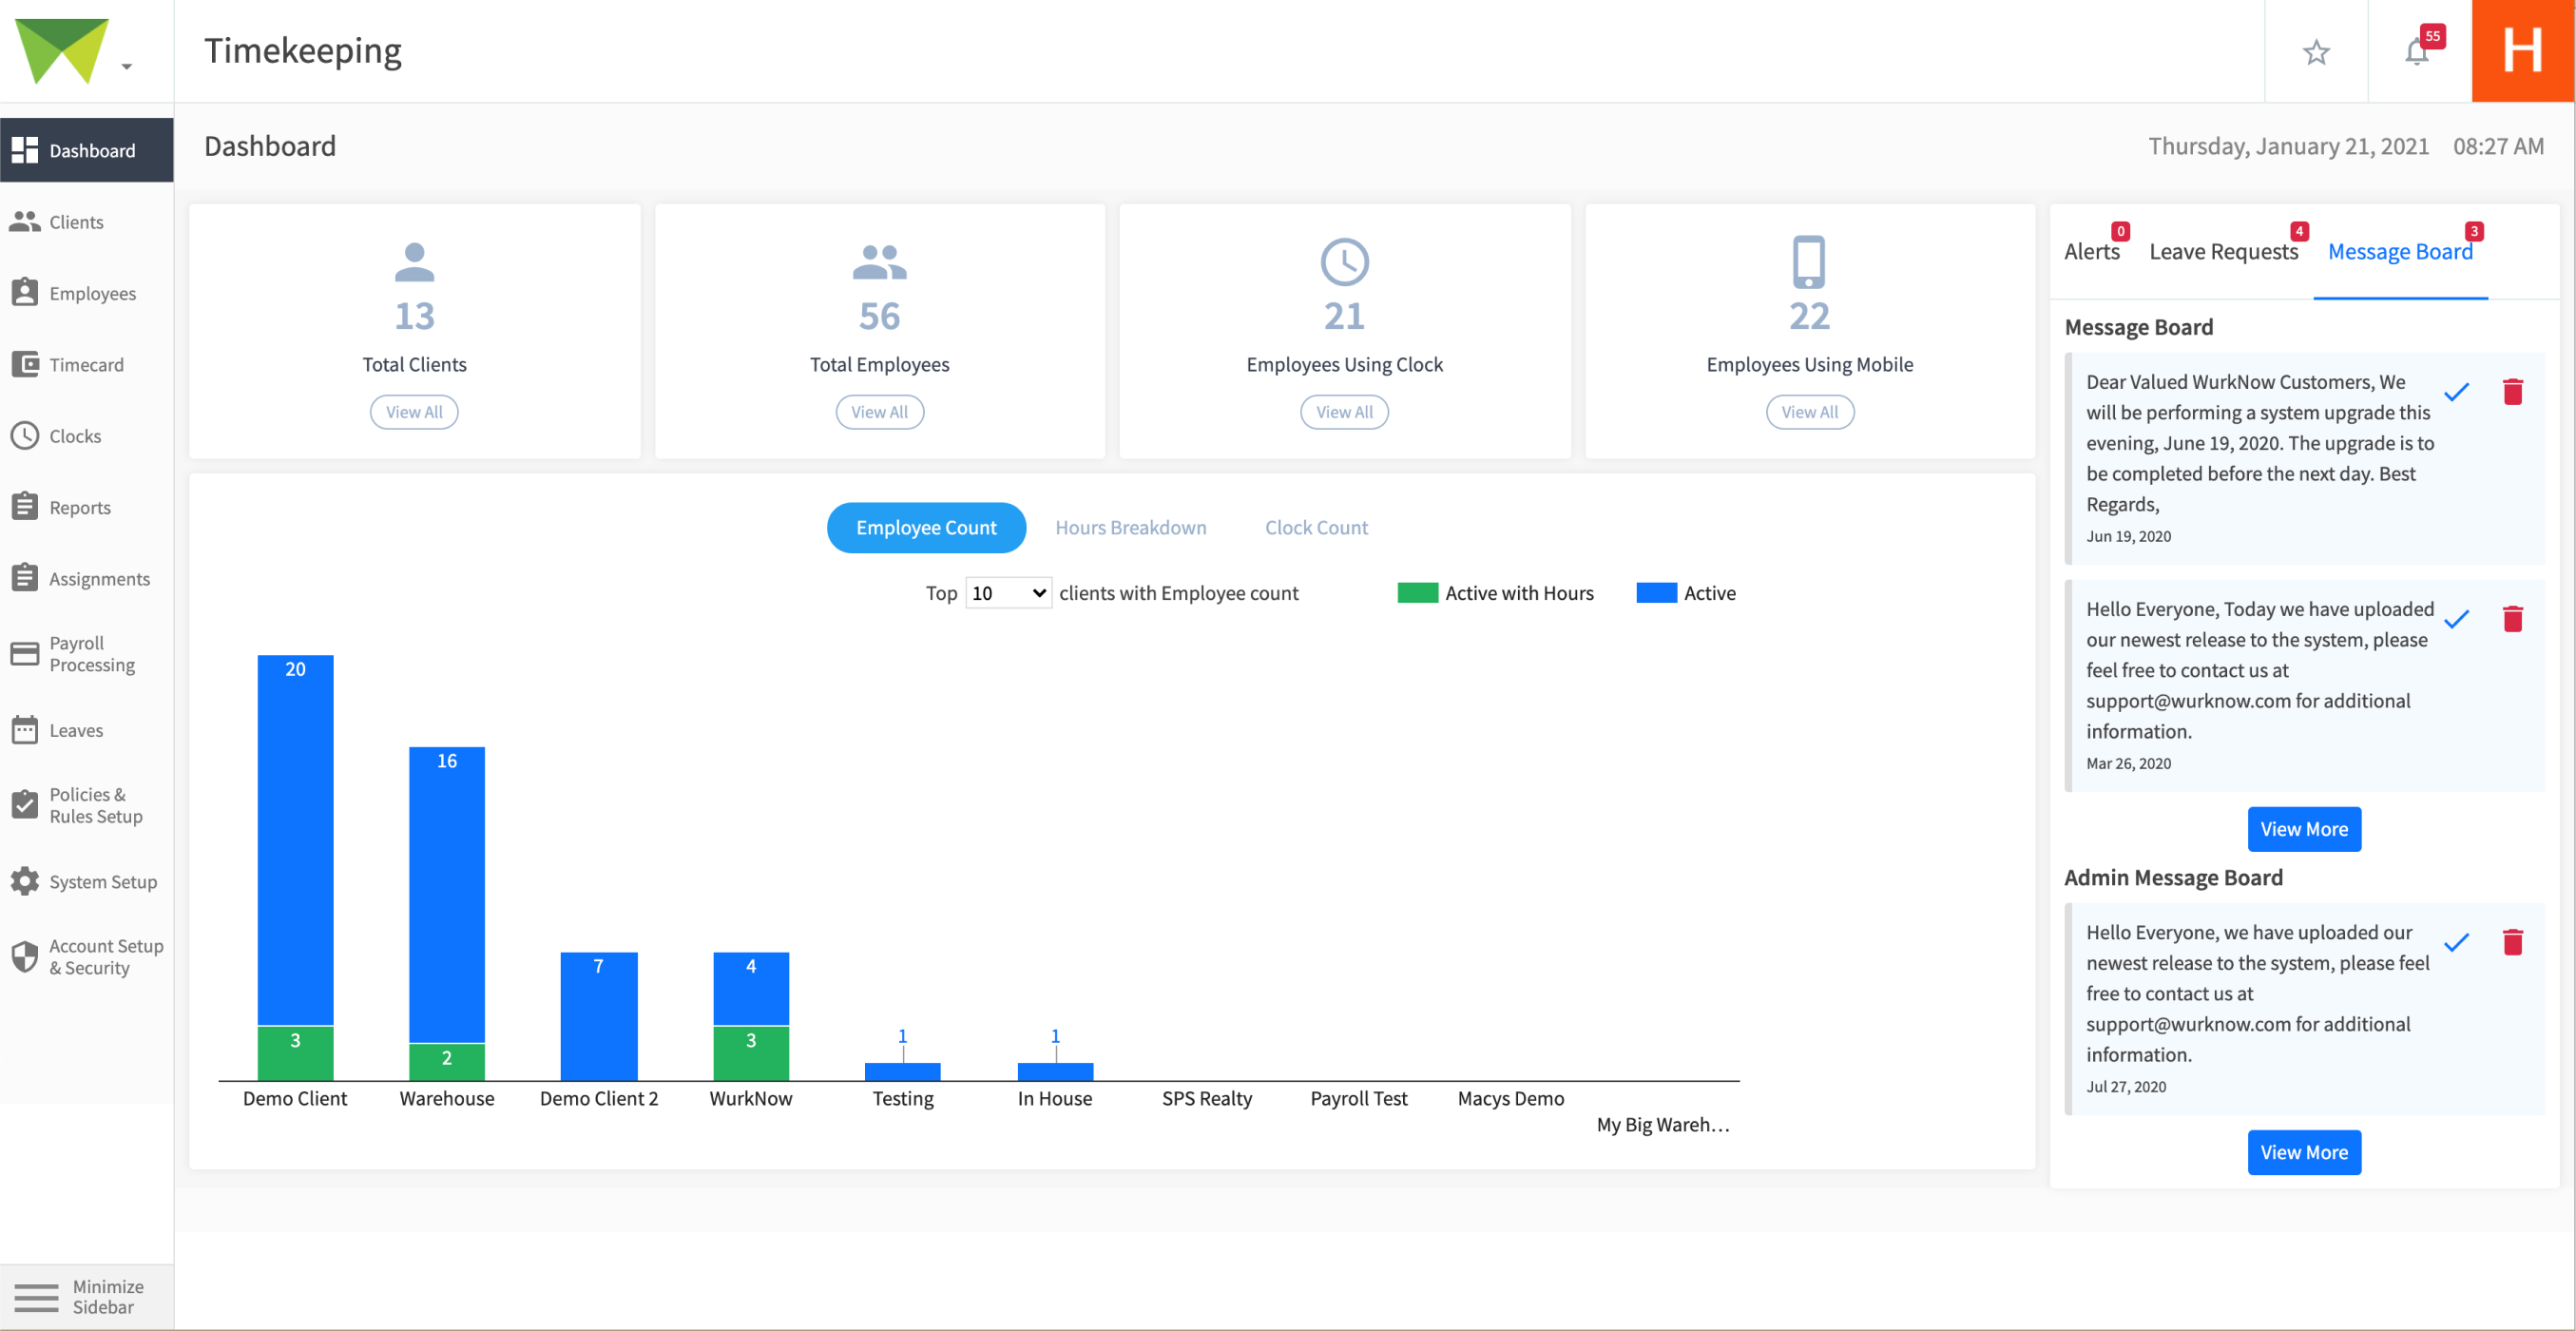Switch to the Leave Requests tab

2223,252
